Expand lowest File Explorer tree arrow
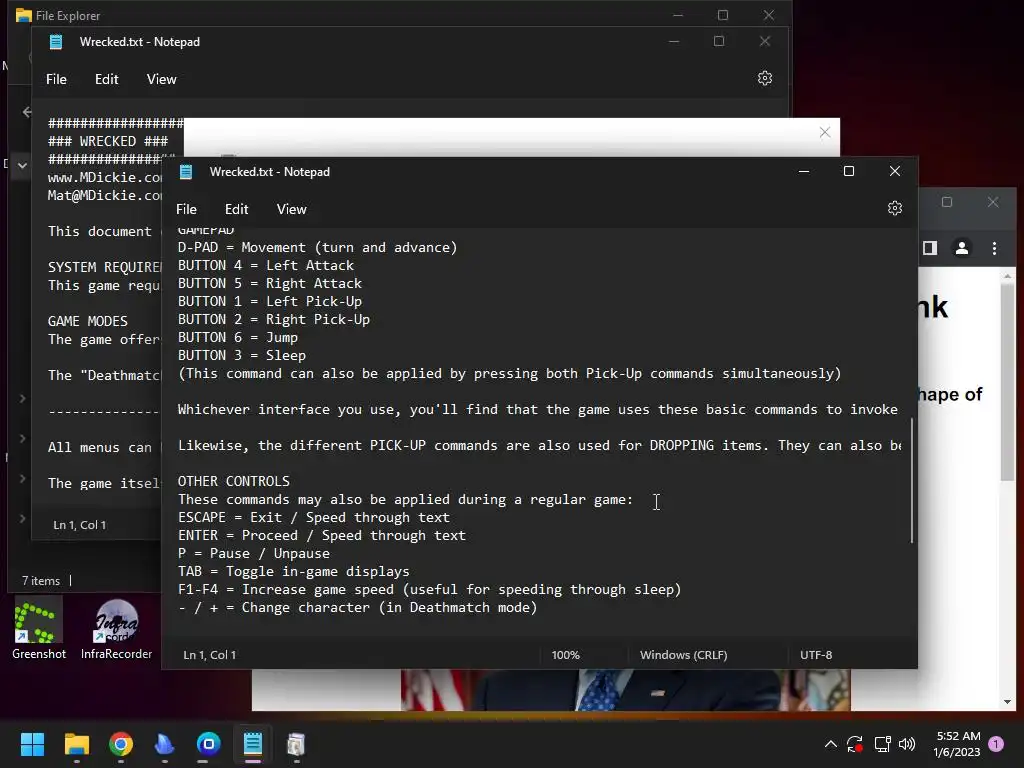Viewport: 1024px width, 768px height. click(22, 519)
